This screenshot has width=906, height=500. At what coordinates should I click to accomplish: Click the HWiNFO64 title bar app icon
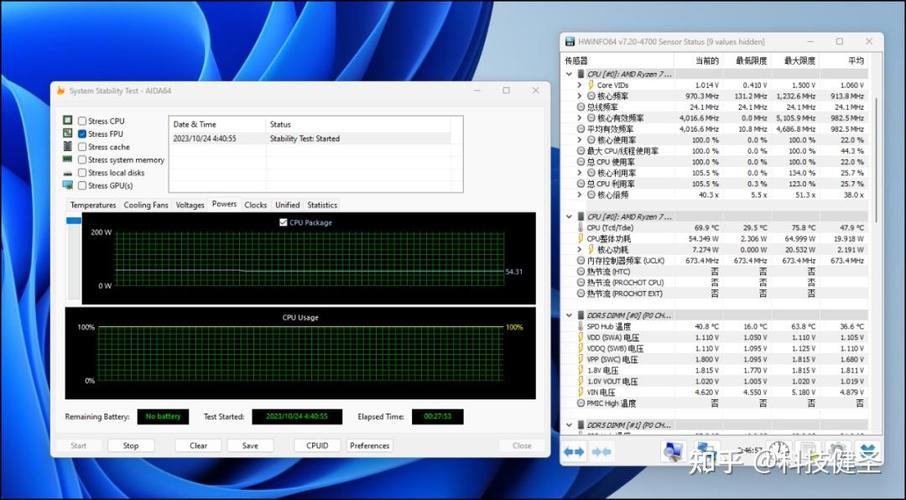pyautogui.click(x=570, y=42)
